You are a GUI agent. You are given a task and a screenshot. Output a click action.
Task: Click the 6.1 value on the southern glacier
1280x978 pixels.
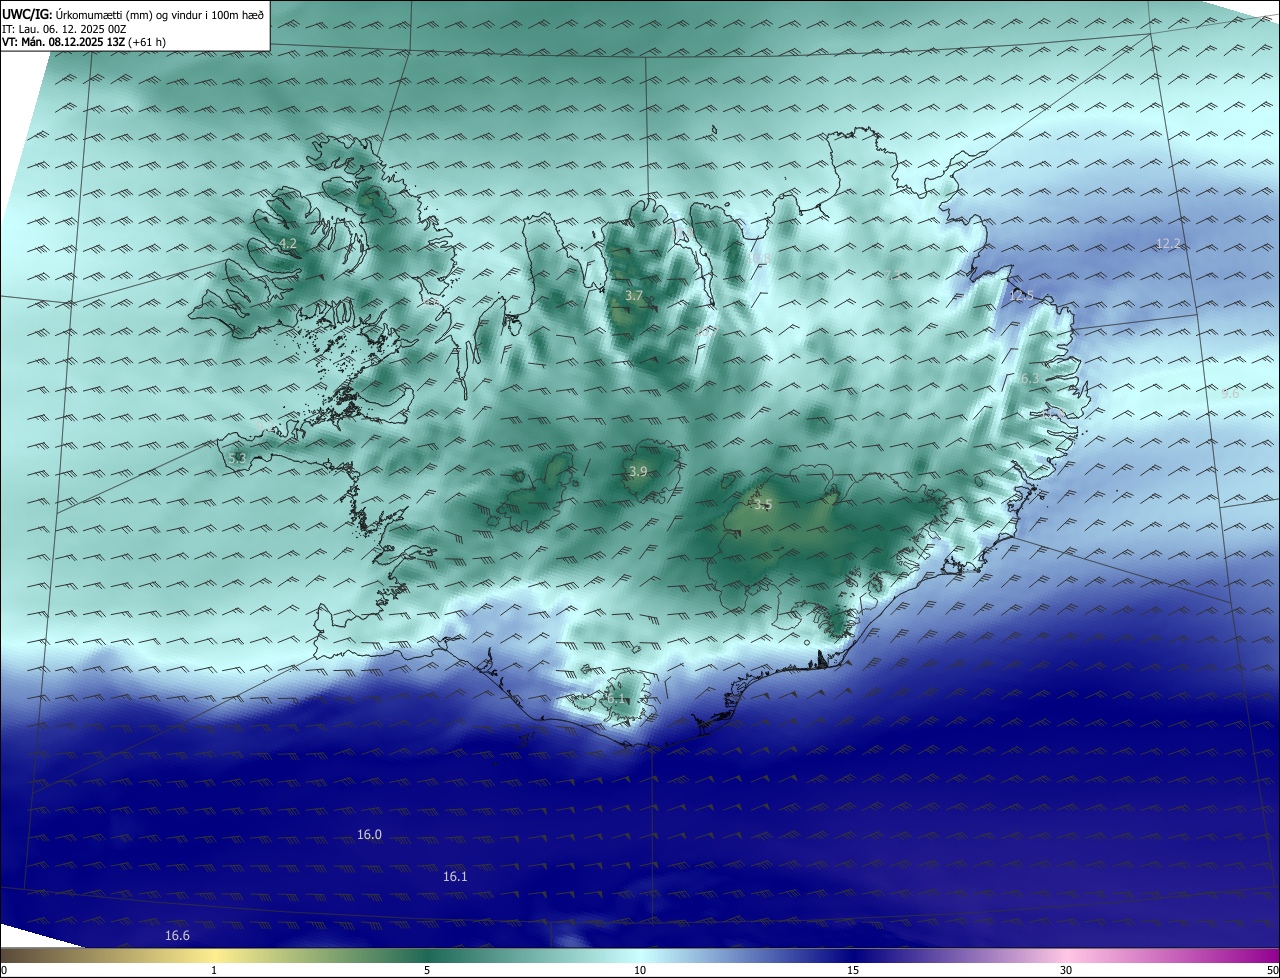[617, 699]
